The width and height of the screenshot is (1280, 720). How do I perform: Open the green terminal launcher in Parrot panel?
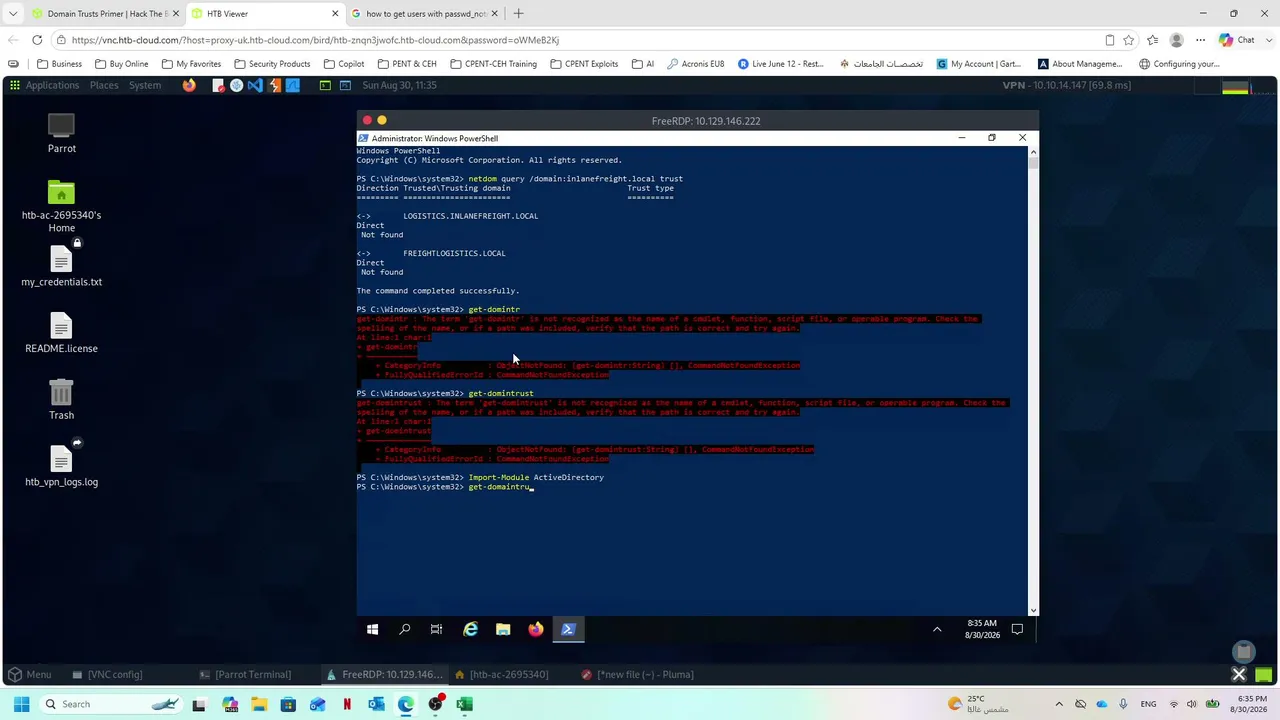point(325,85)
